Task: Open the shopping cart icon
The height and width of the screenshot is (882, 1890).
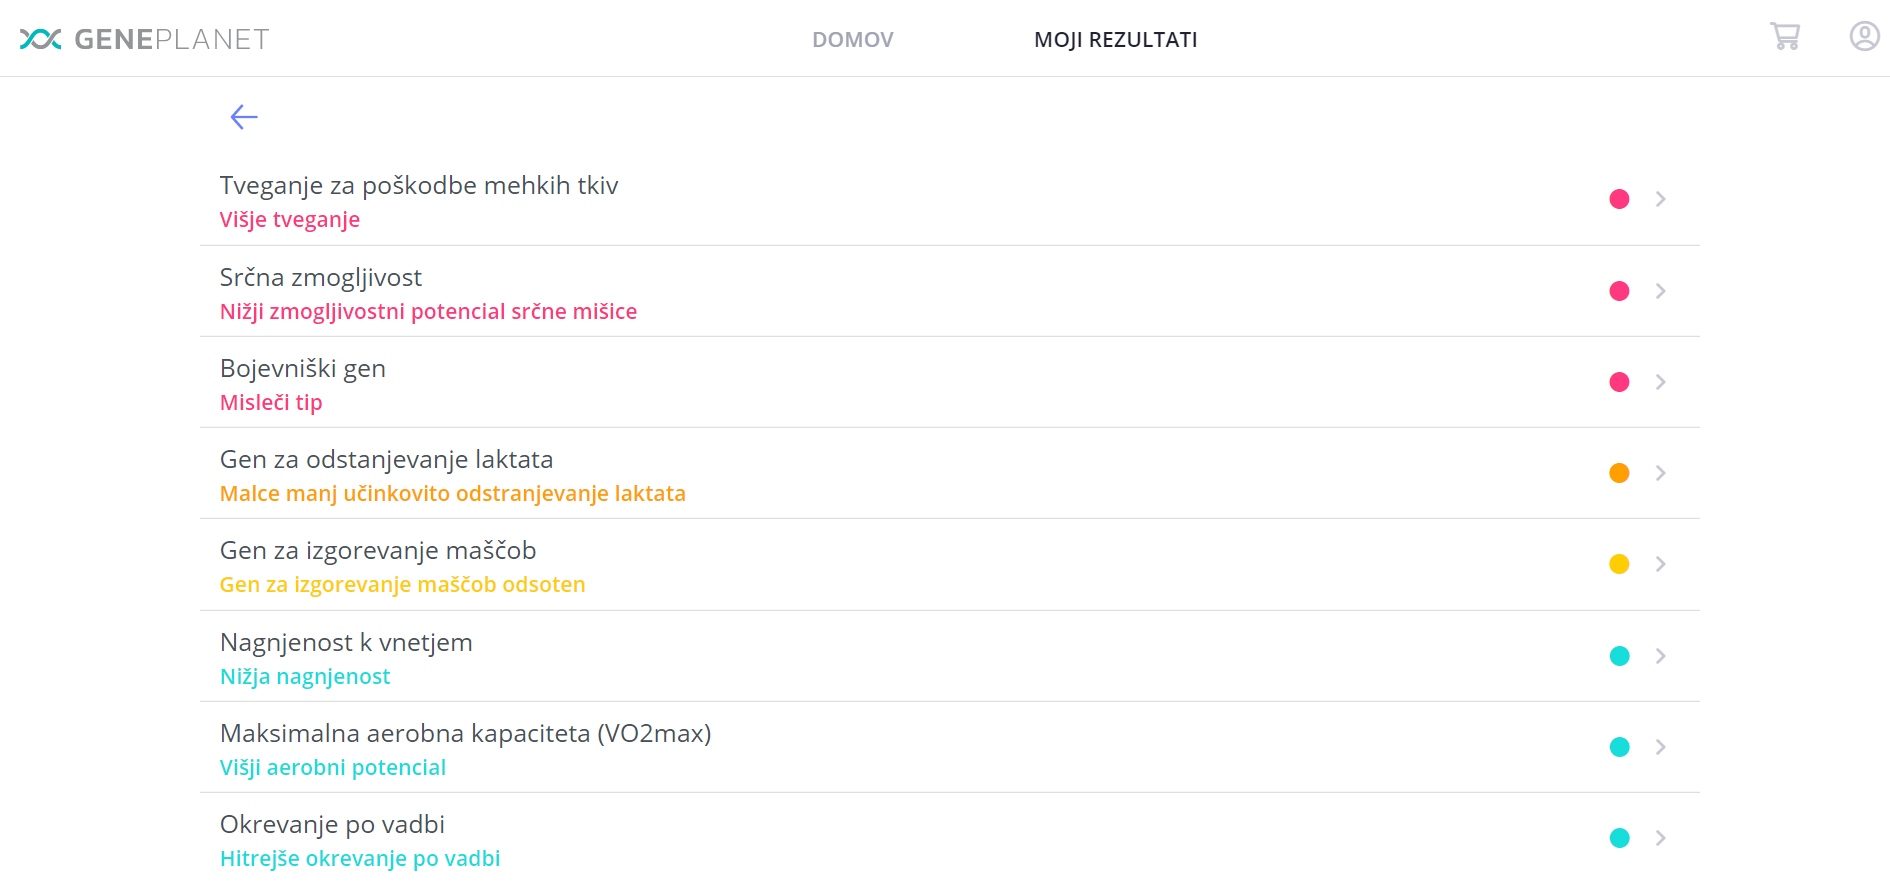Action: pyautogui.click(x=1785, y=37)
